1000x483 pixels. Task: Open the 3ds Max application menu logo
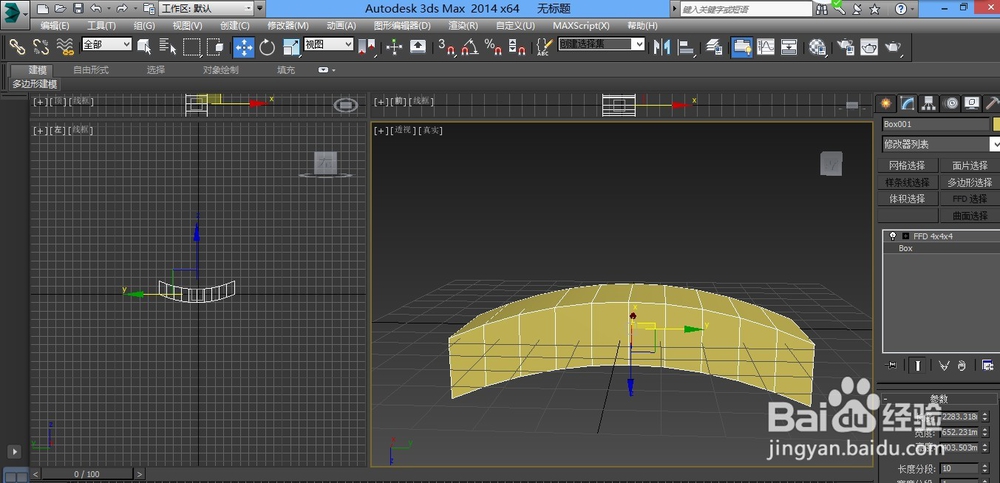point(14,13)
